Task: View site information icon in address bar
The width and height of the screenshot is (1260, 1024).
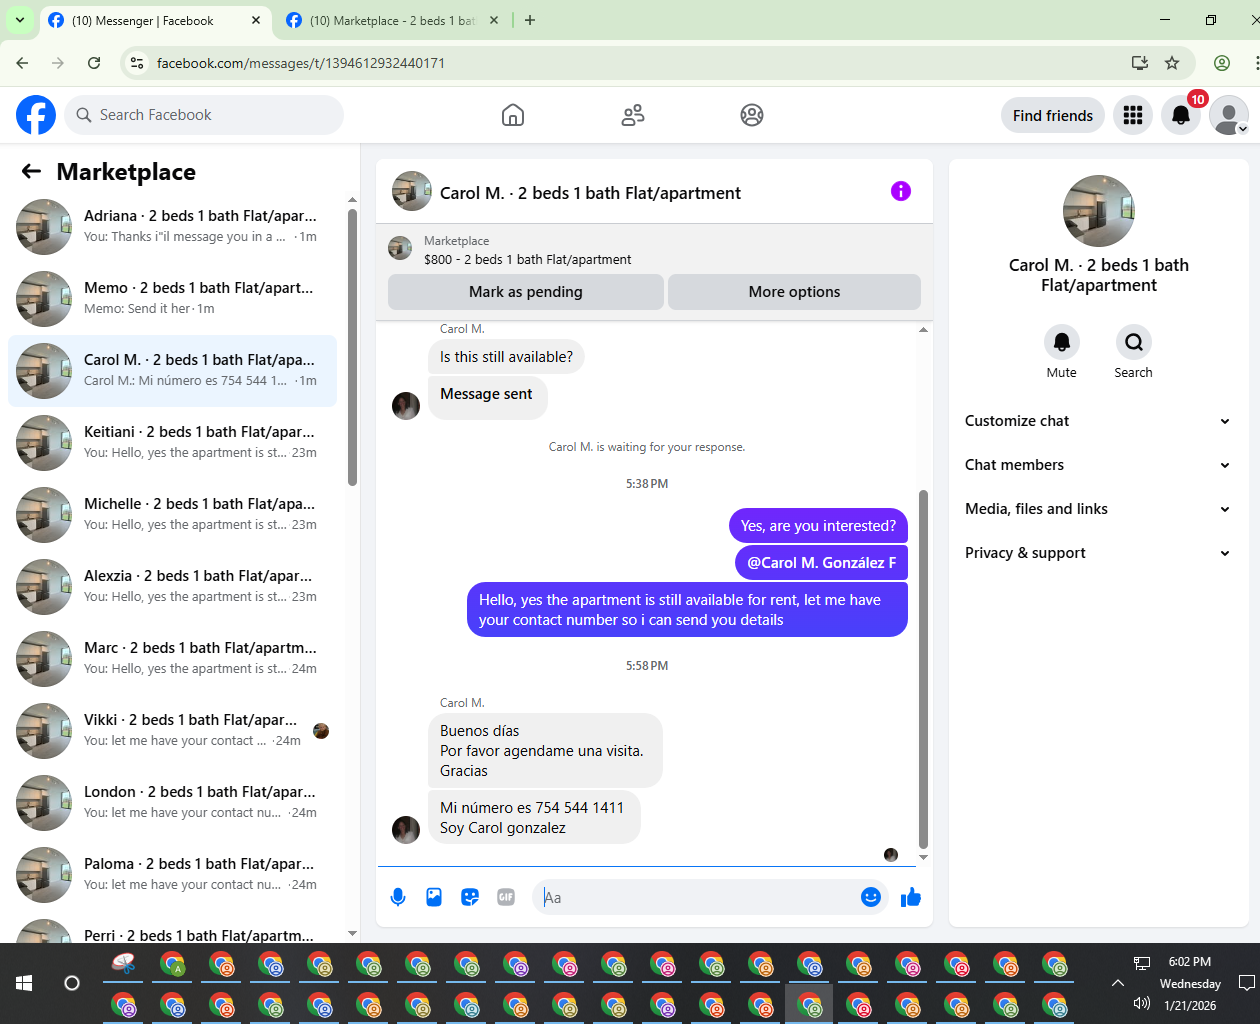Action: [x=138, y=63]
